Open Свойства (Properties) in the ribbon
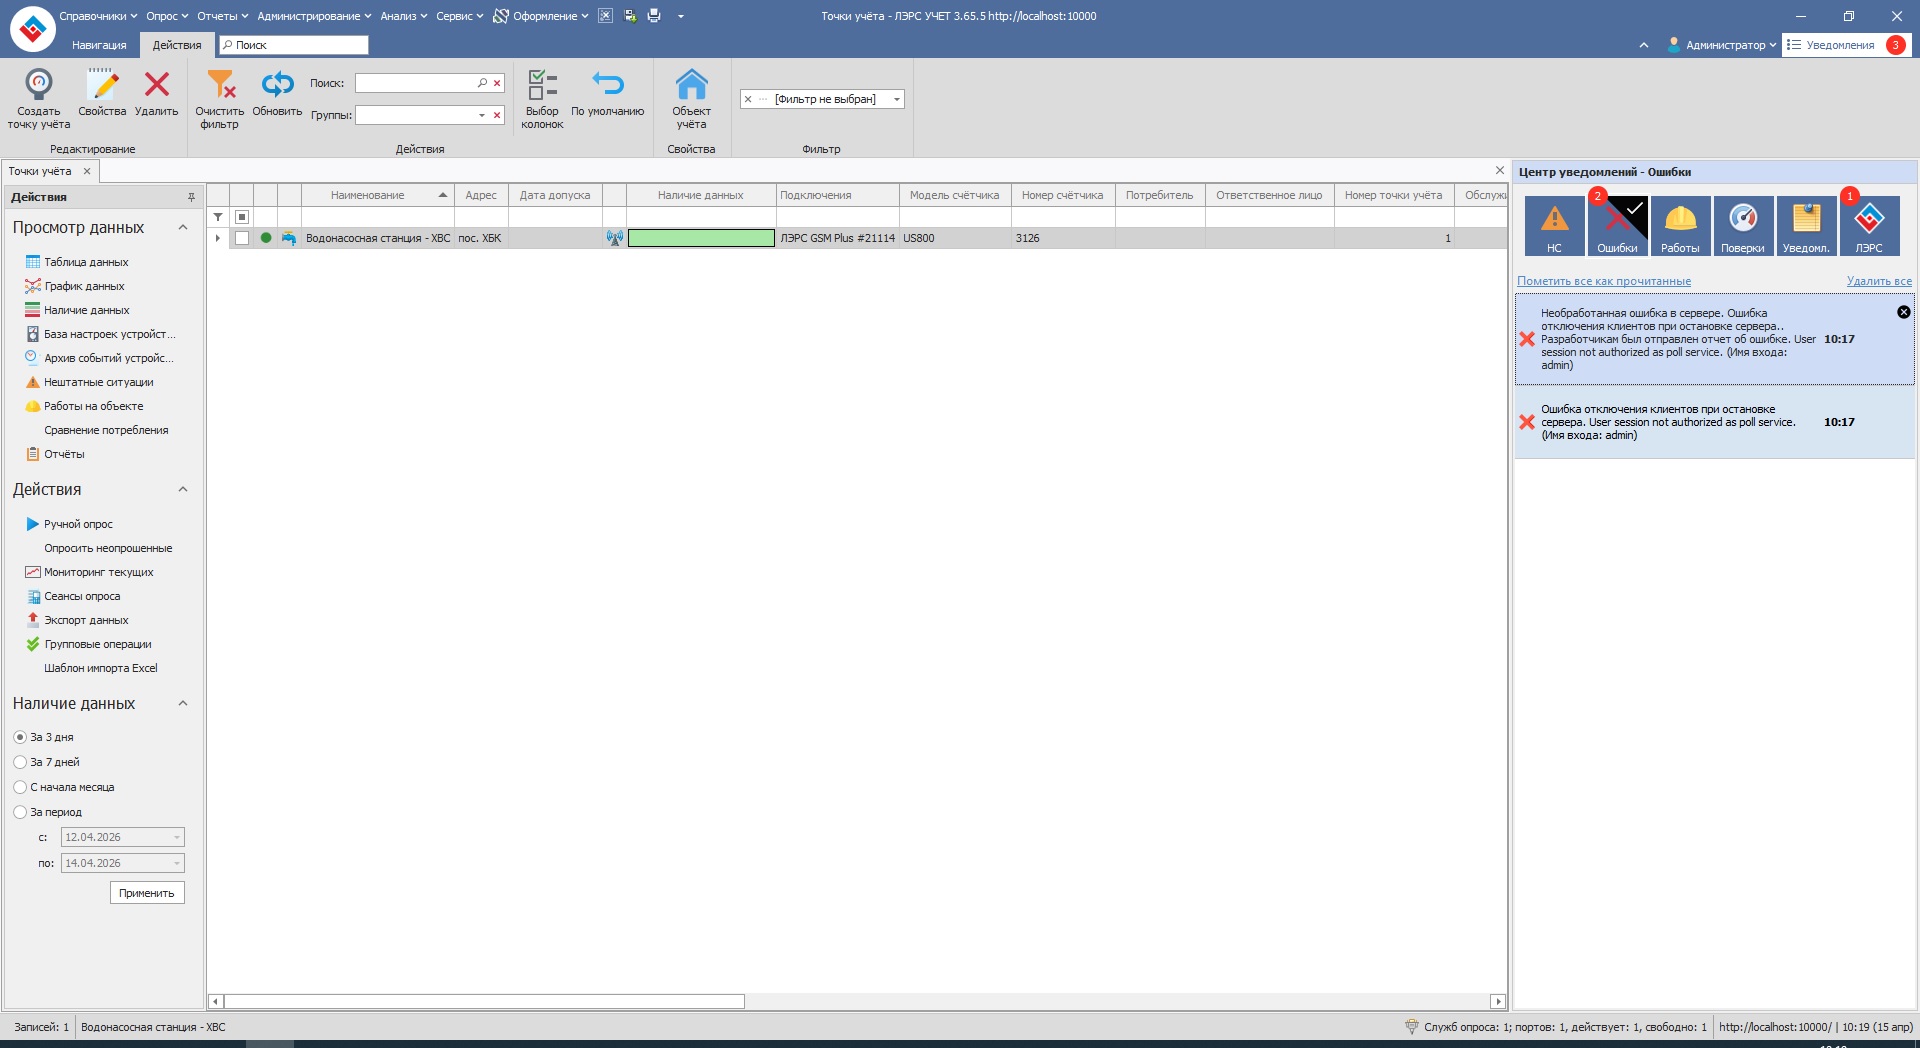The height and width of the screenshot is (1048, 1920). (x=102, y=85)
